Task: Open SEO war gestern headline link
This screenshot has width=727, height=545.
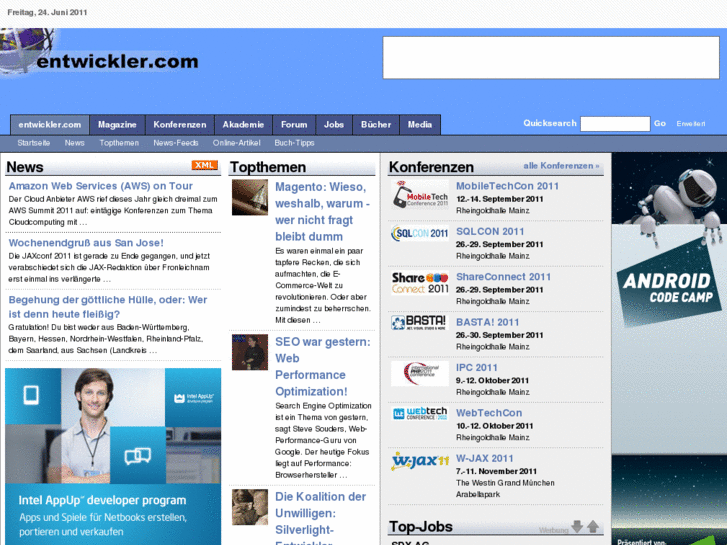Action: 323,366
